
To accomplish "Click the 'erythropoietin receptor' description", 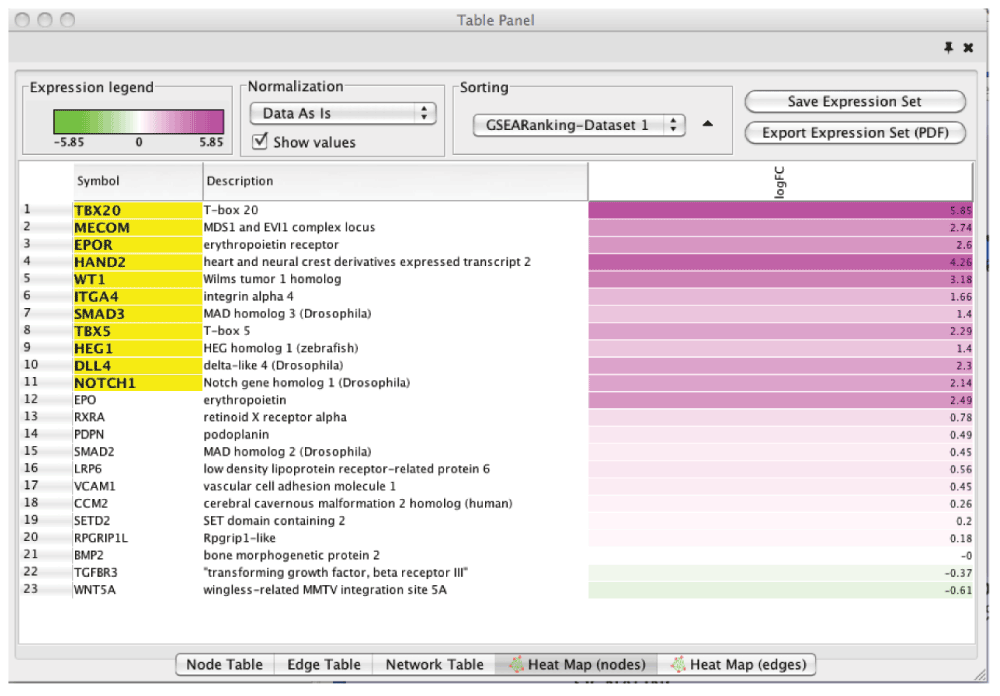I will coord(271,245).
